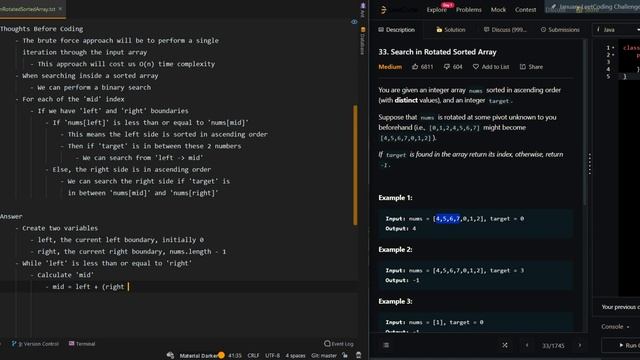Toggle the read-only lock icon
Image resolution: width=640 pixels, height=360 pixels.
[345, 356]
